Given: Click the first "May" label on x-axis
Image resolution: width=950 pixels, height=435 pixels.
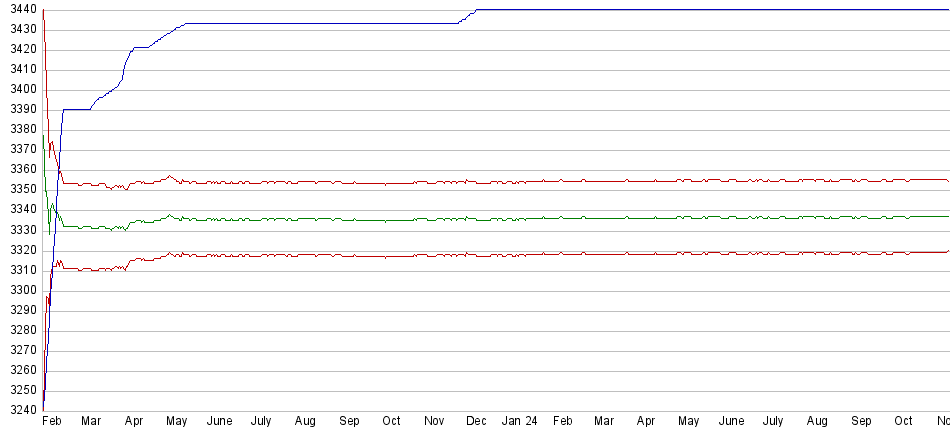Looking at the screenshot, I should (176, 422).
